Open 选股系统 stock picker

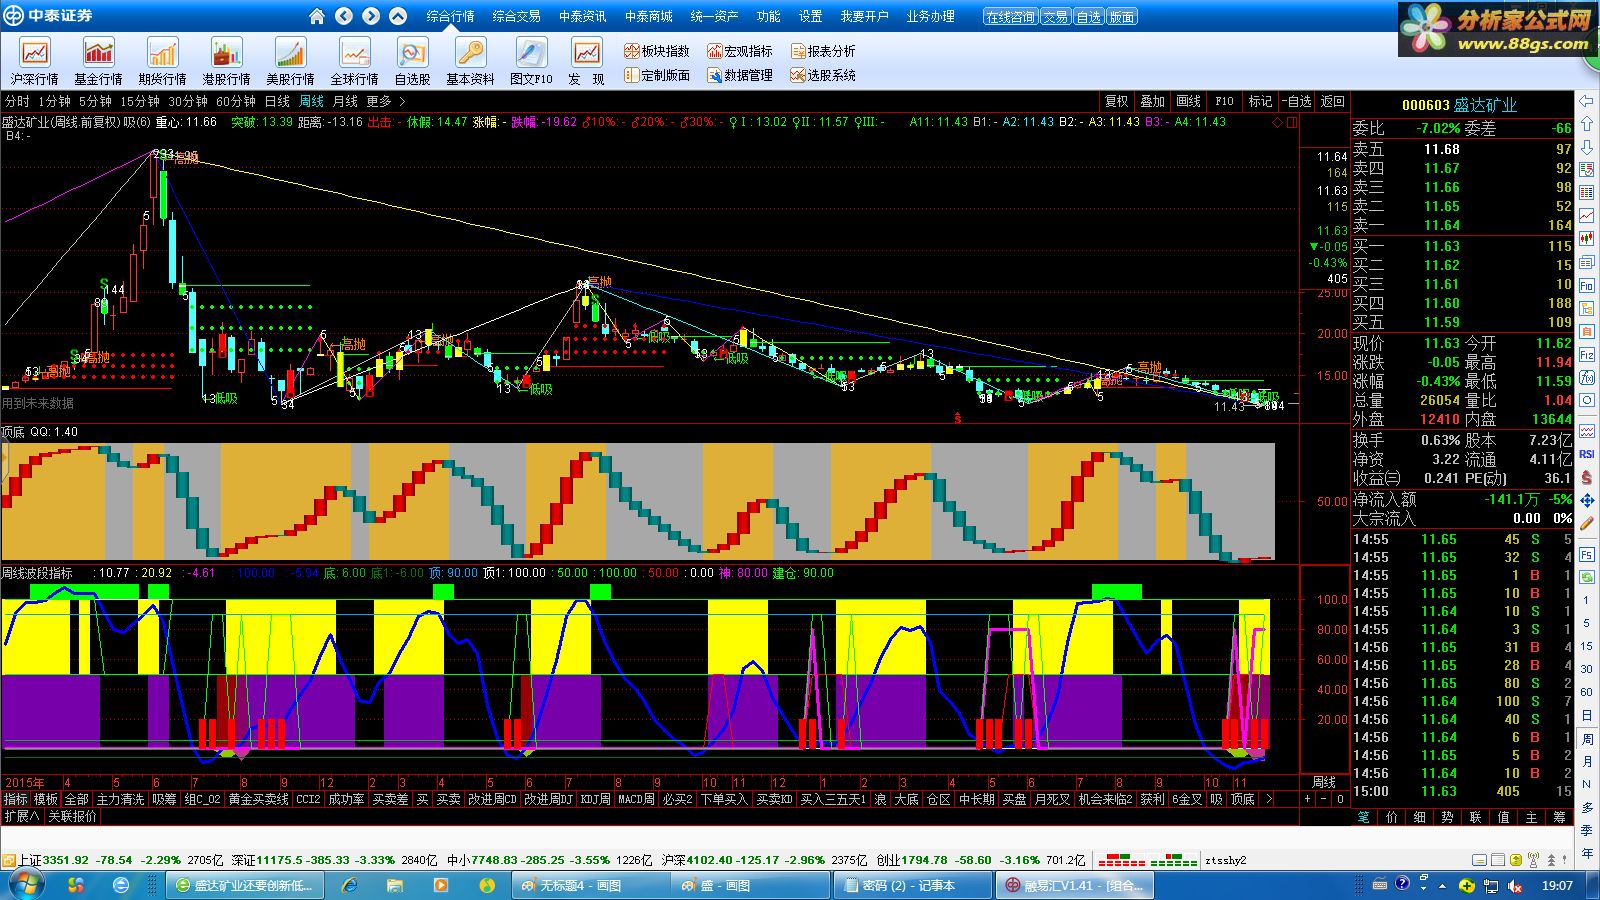[823, 75]
